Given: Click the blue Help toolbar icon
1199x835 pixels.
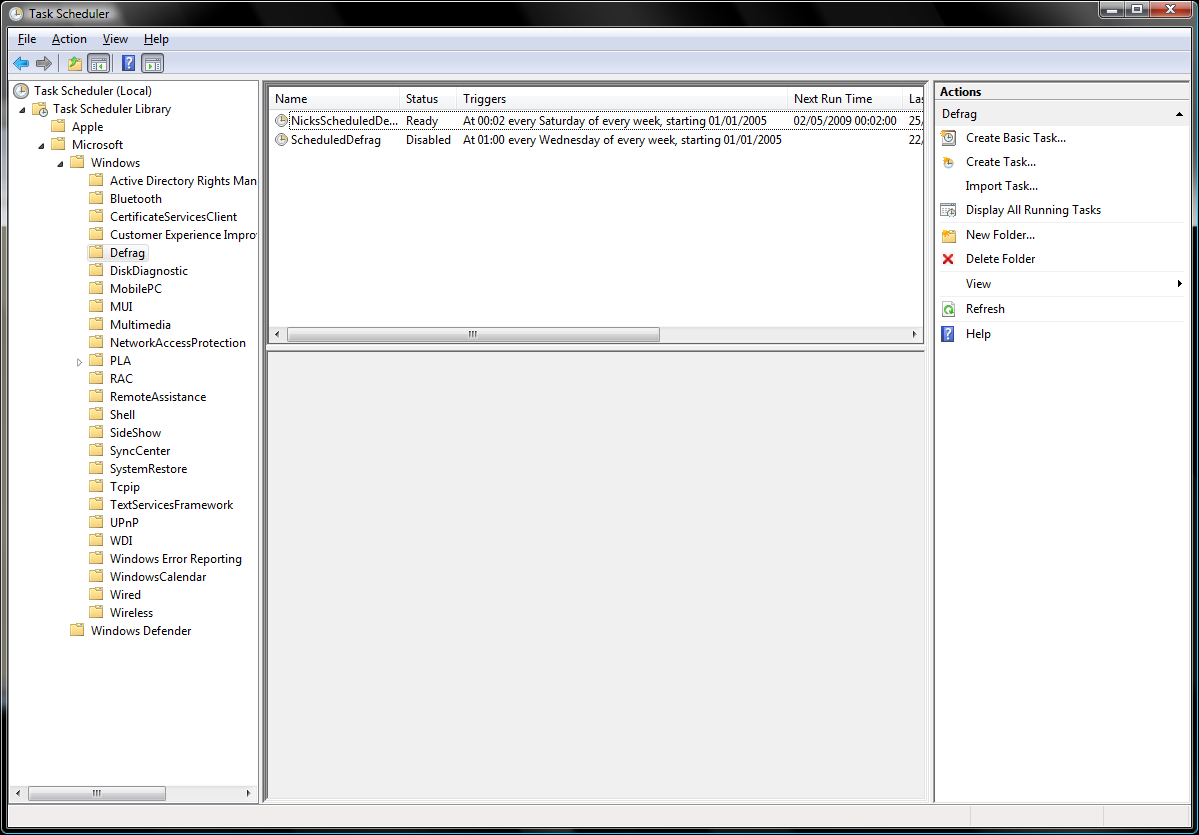Looking at the screenshot, I should tap(128, 63).
